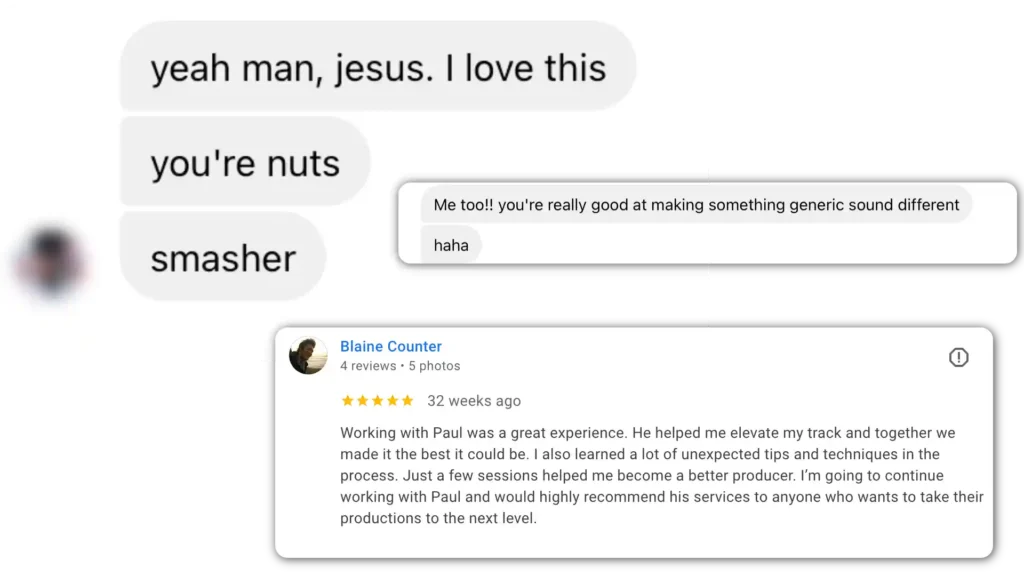Screen dimensions: 1024x576
Task: Click the first star in rating
Action: (x=347, y=401)
